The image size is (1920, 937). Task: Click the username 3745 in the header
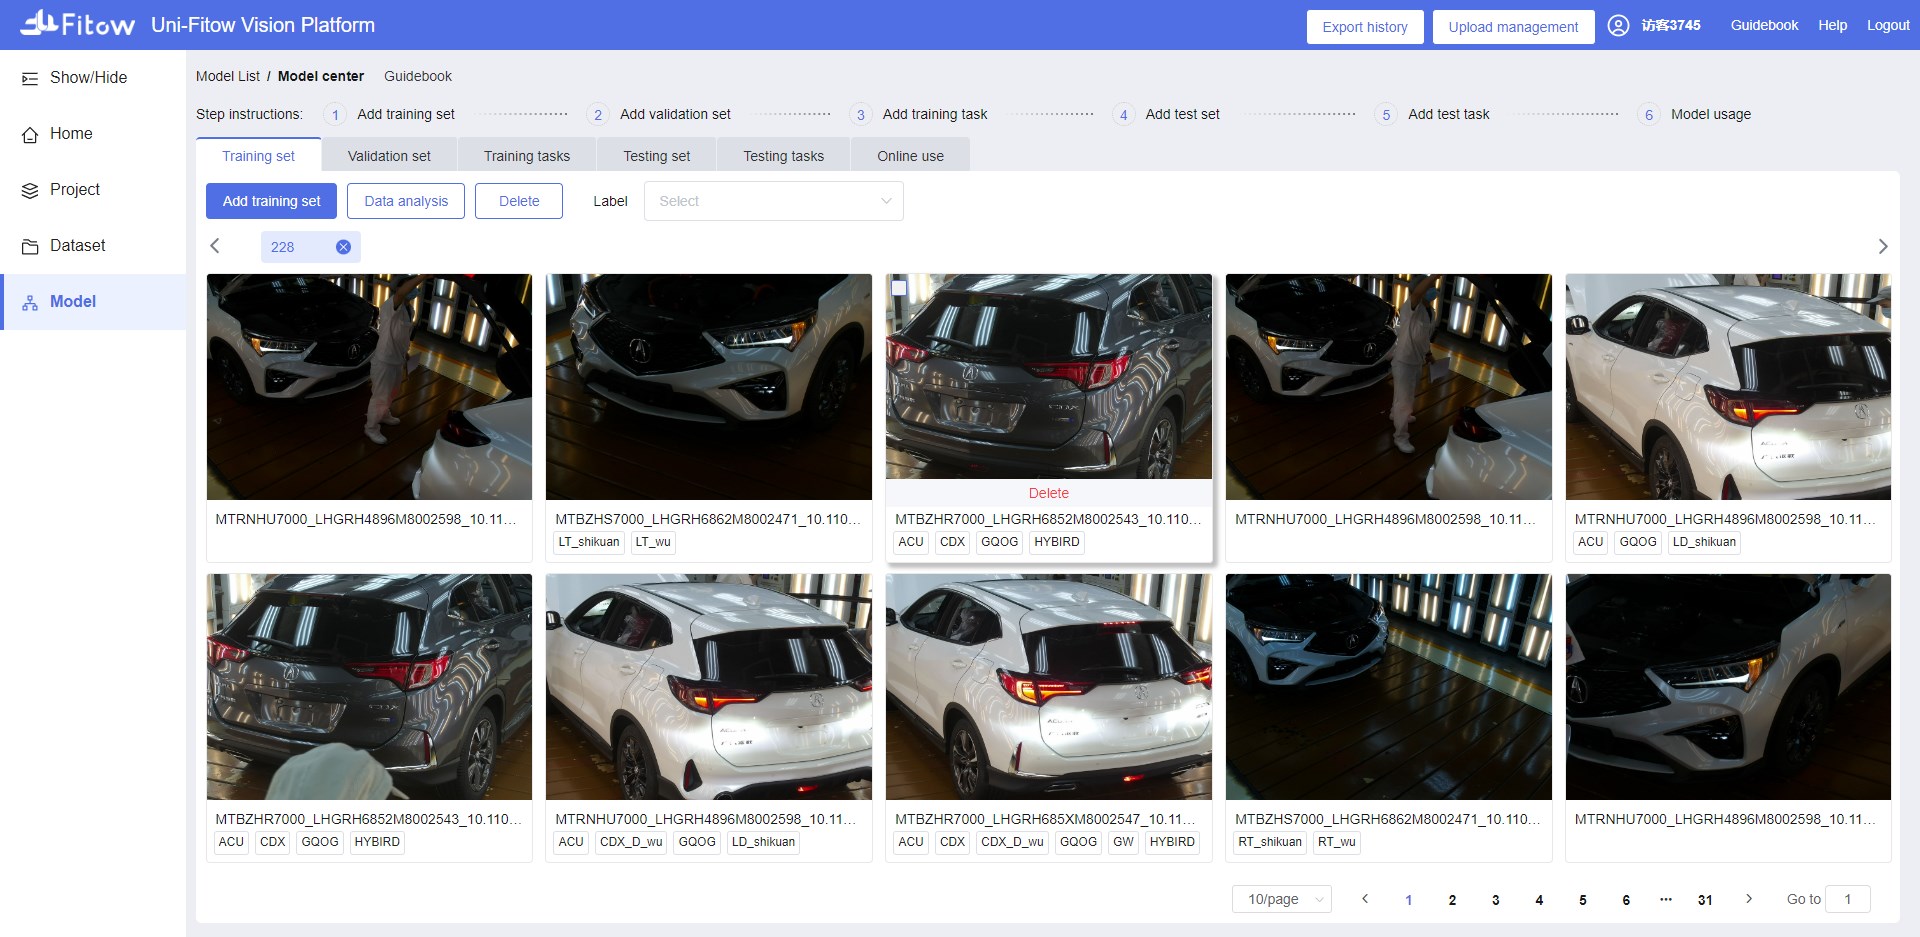(1671, 25)
